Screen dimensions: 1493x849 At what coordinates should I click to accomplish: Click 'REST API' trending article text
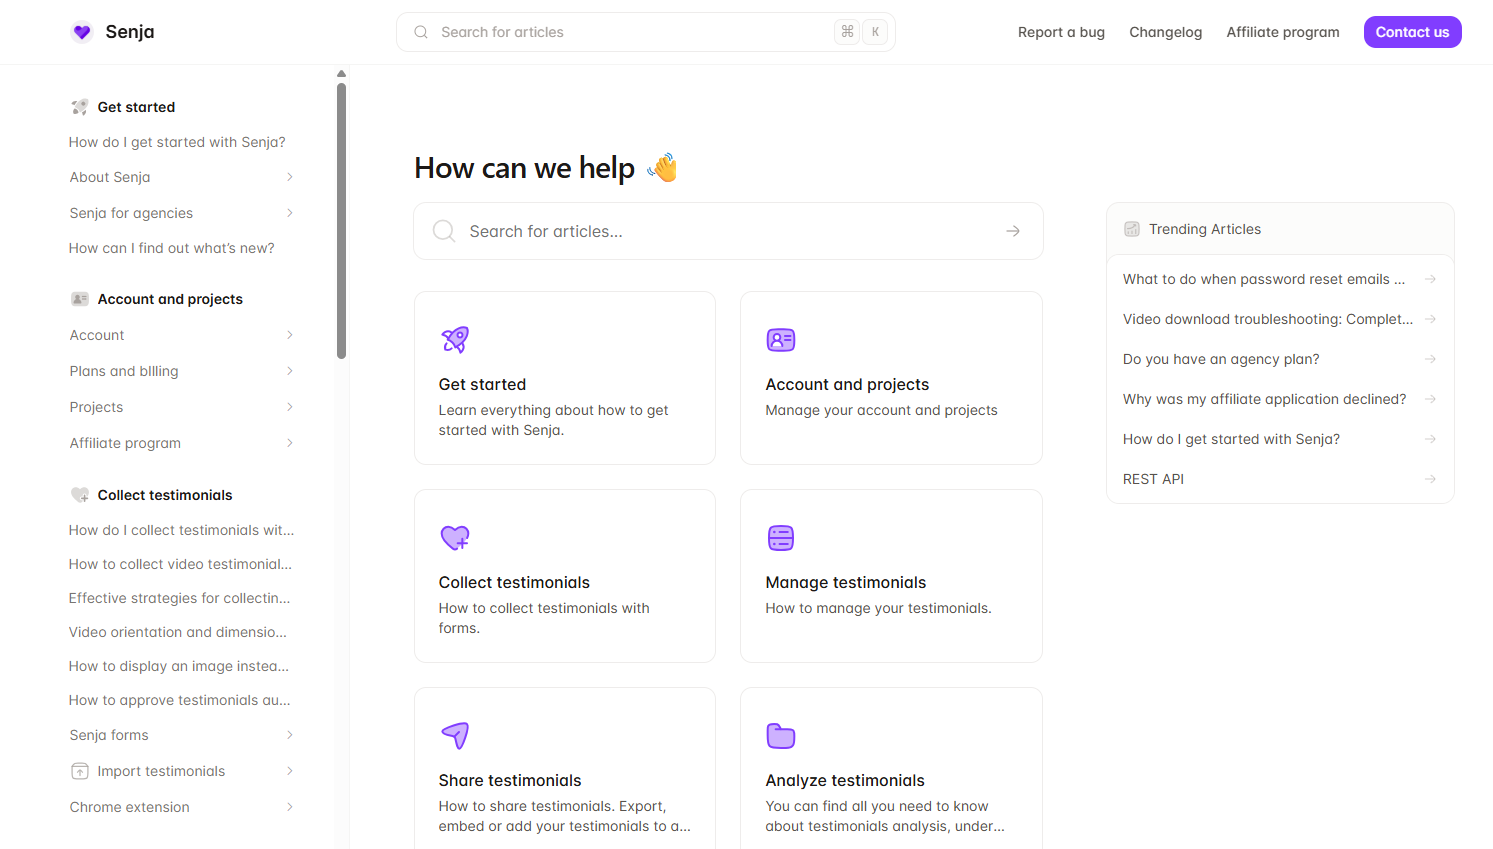1153,479
